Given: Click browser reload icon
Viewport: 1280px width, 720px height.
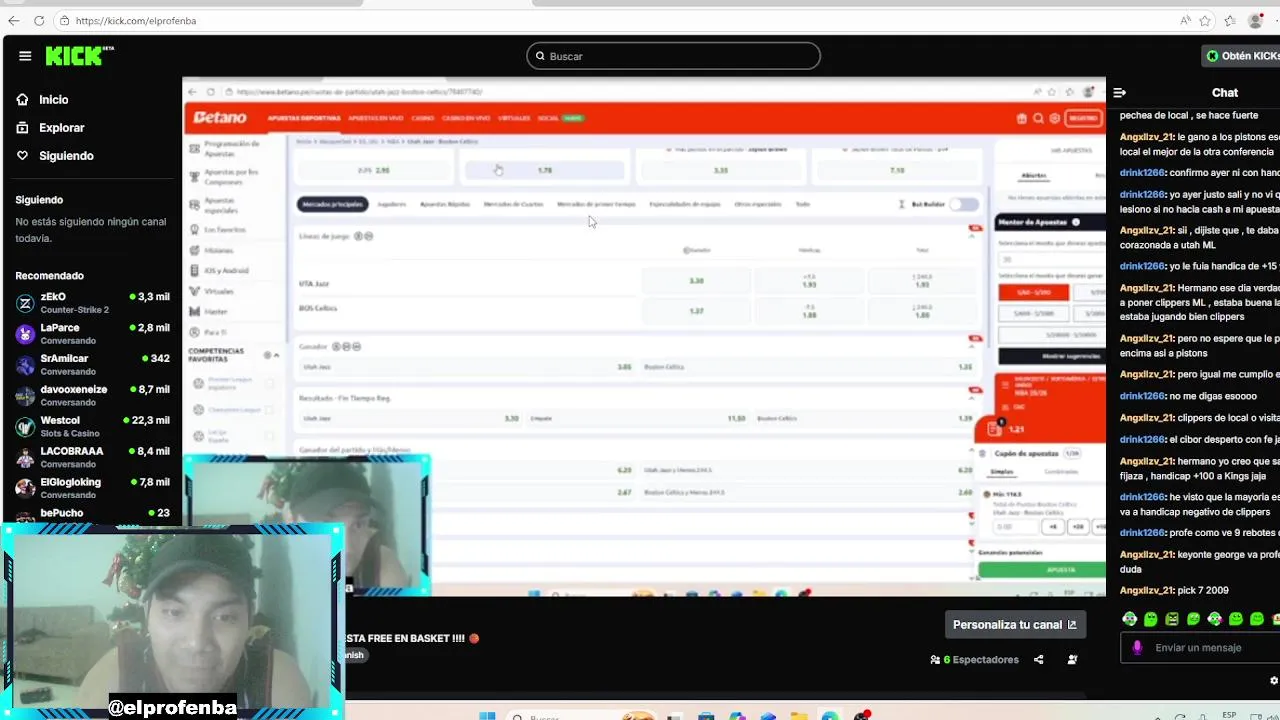Looking at the screenshot, I should tap(39, 20).
